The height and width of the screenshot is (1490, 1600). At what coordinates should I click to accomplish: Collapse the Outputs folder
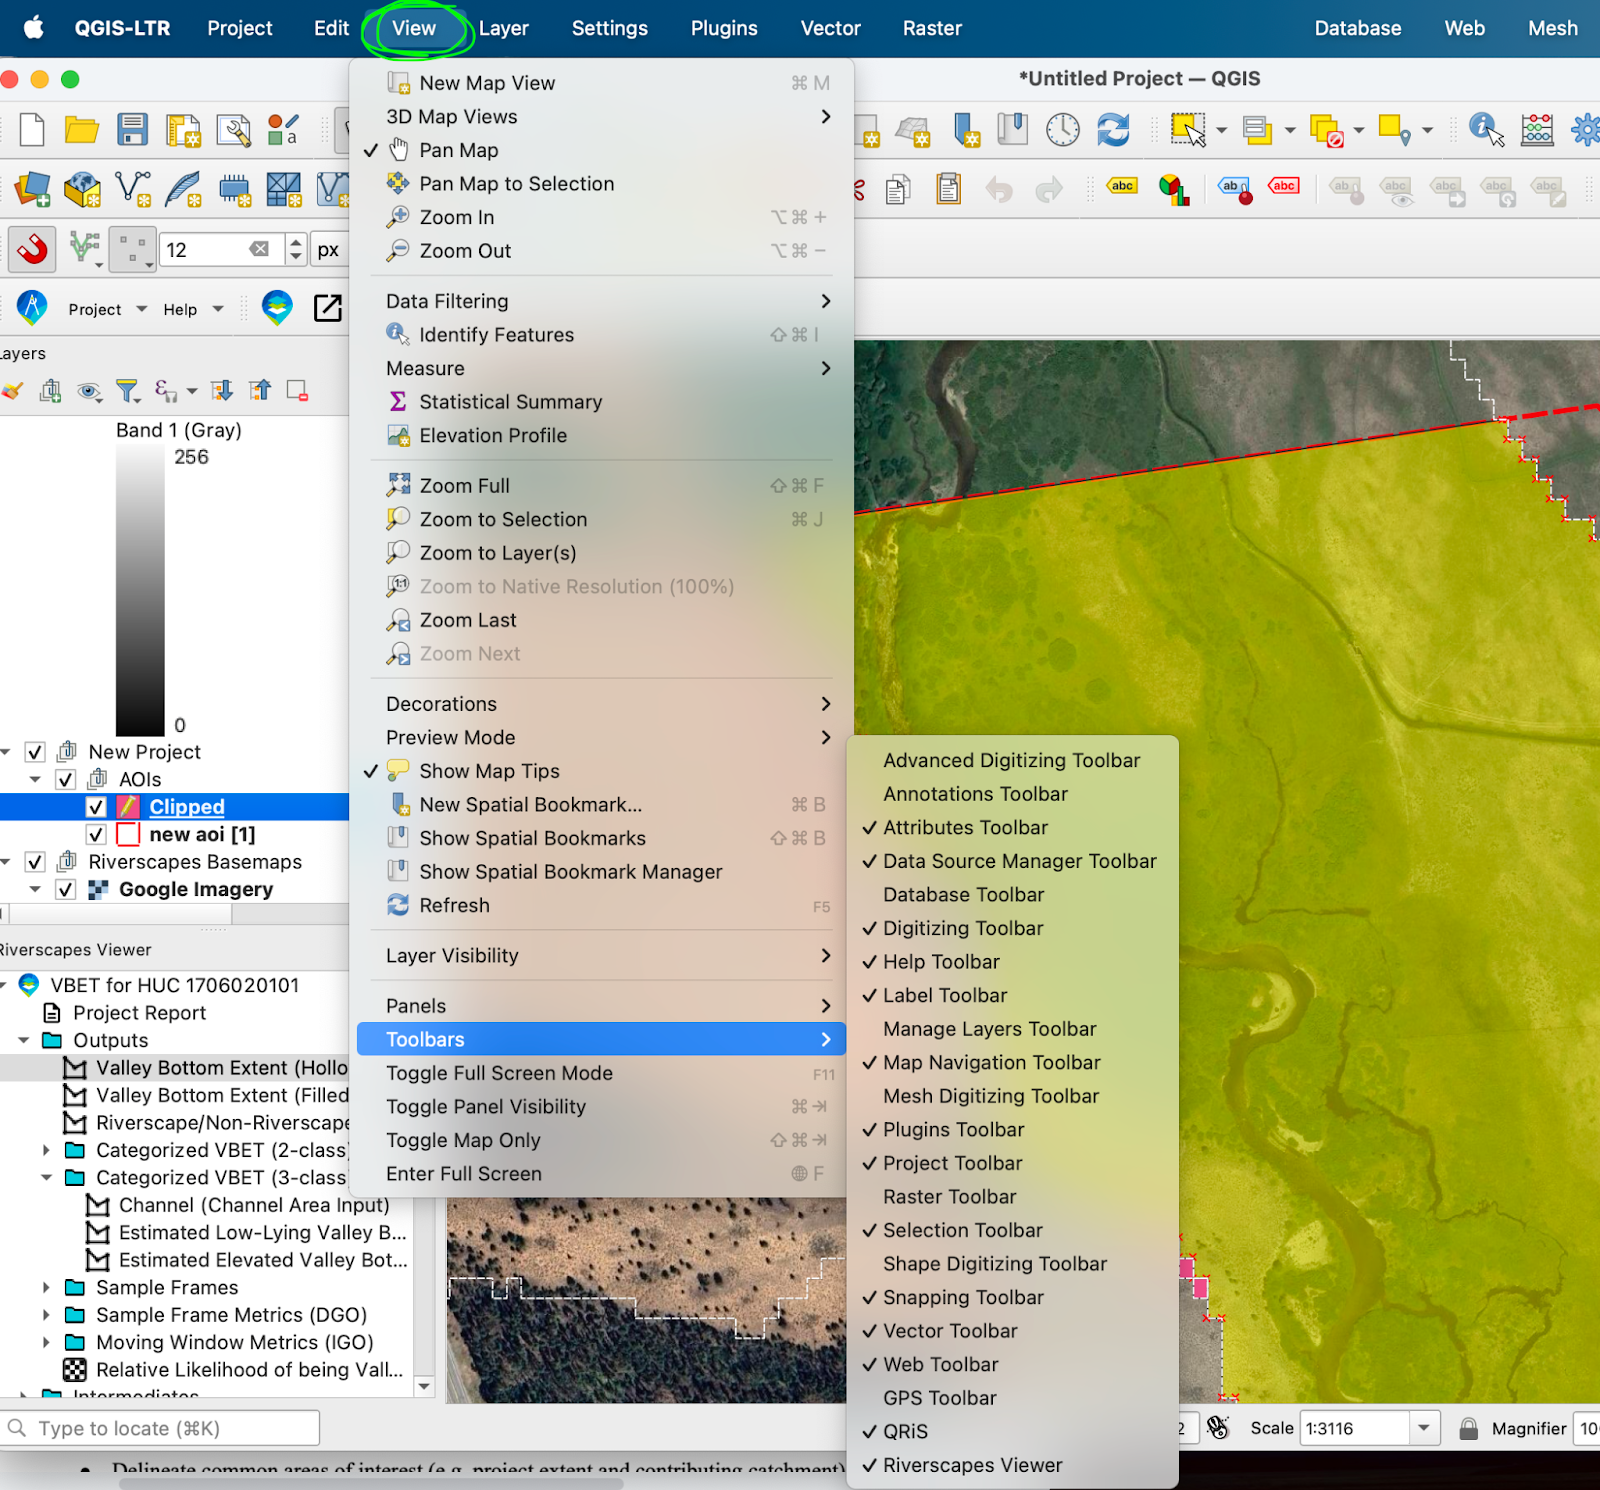coord(24,1041)
